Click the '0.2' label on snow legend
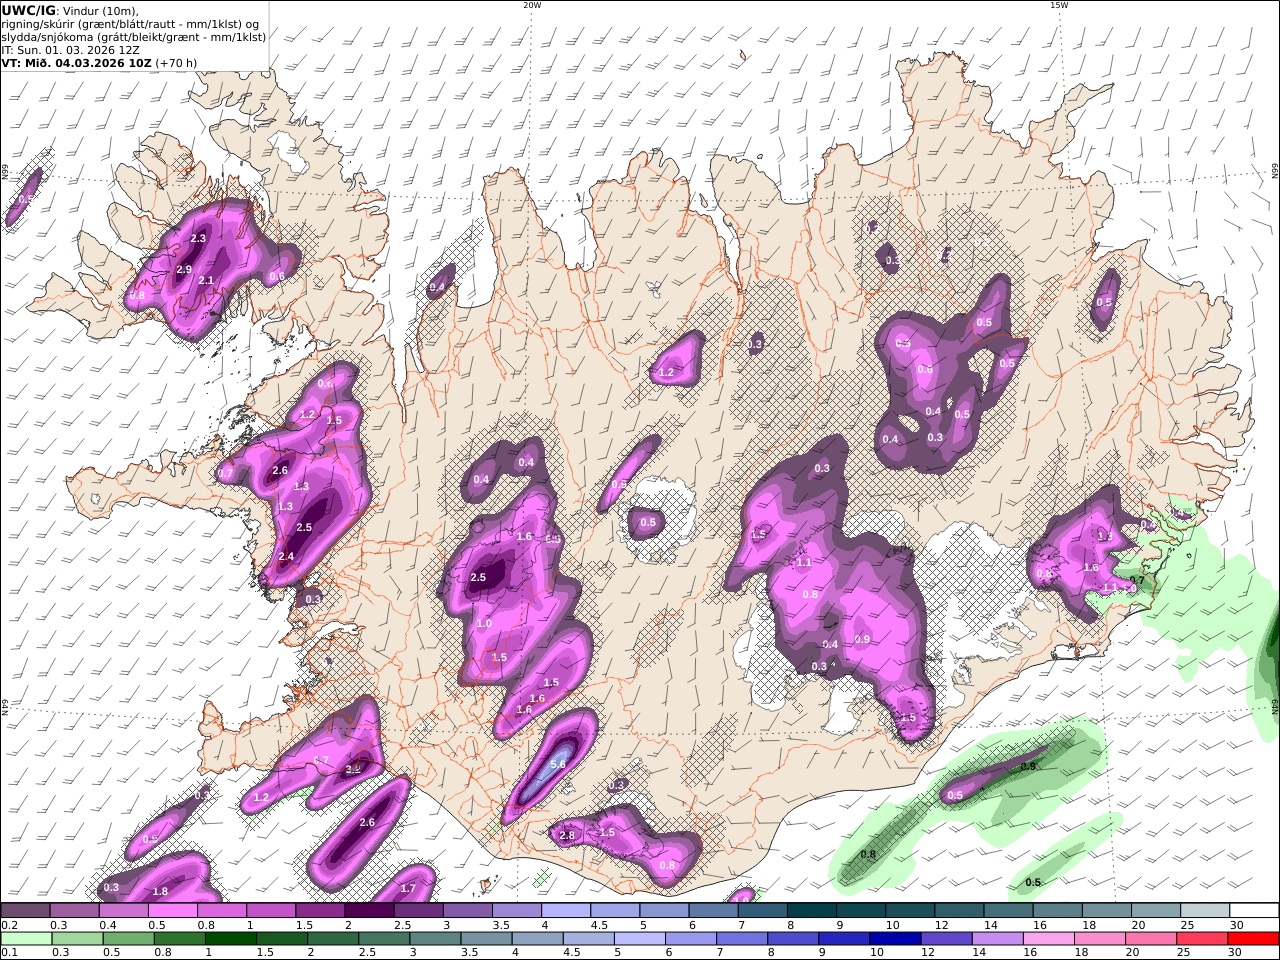 tap(8, 925)
